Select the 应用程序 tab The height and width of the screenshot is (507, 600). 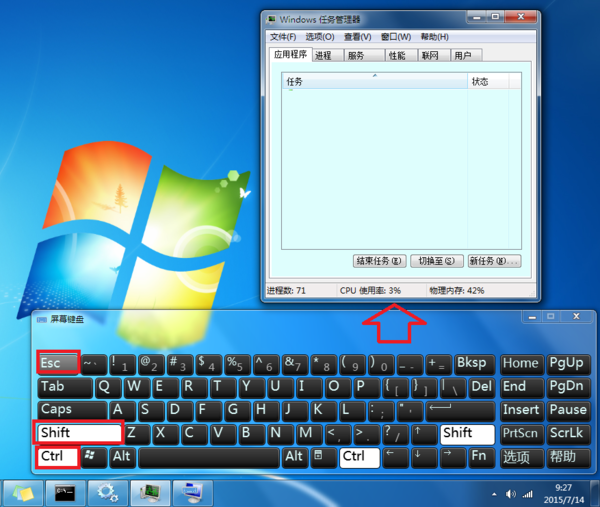290,54
